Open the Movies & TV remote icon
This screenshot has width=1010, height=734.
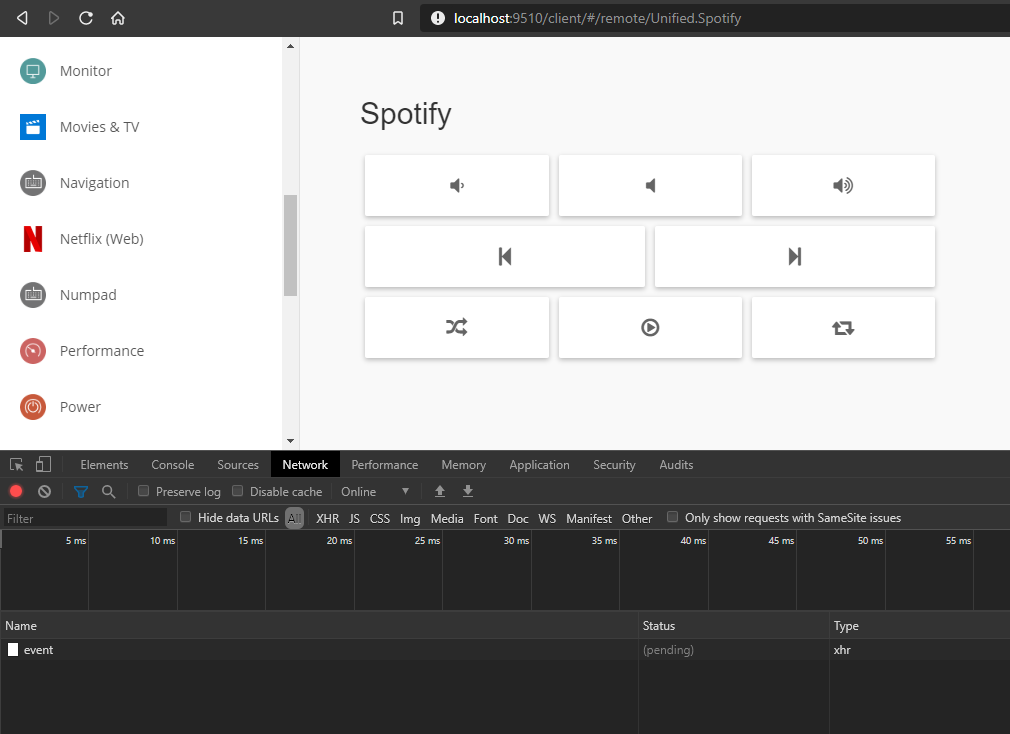(x=33, y=127)
